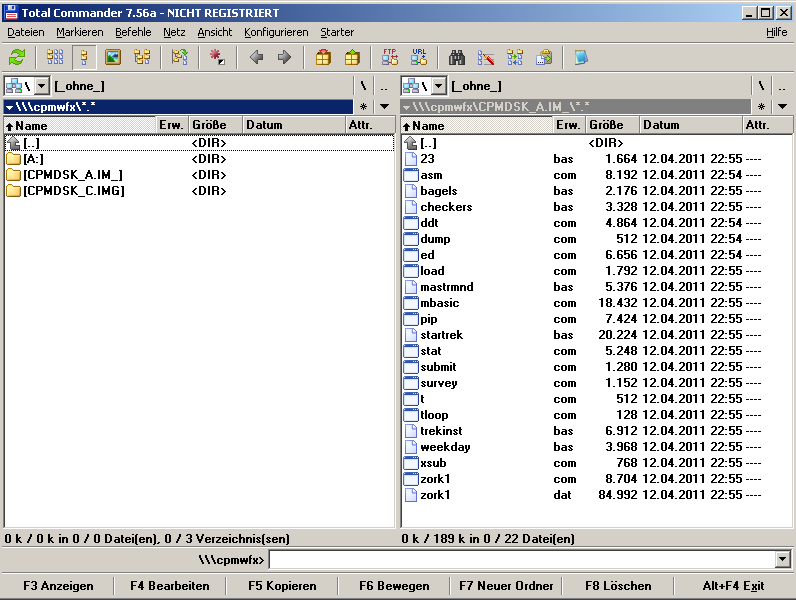
Task: Show the directory tree icon
Action: point(142,57)
